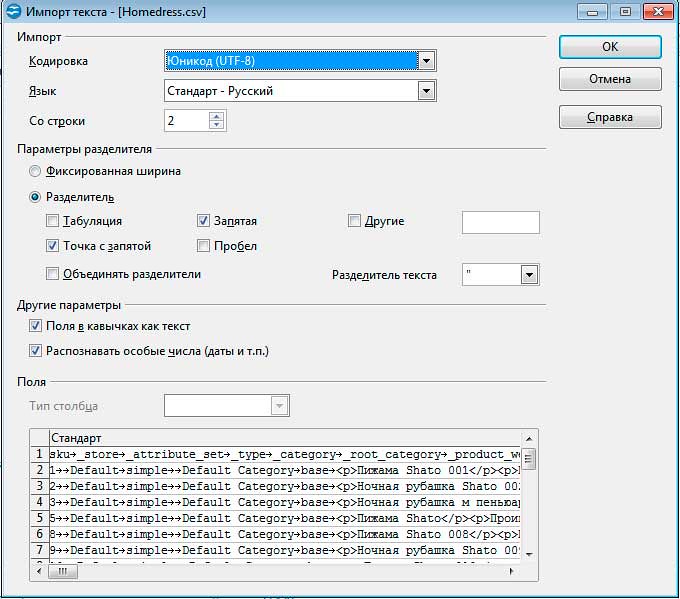Select the Разделитель radio button

pos(36,197)
